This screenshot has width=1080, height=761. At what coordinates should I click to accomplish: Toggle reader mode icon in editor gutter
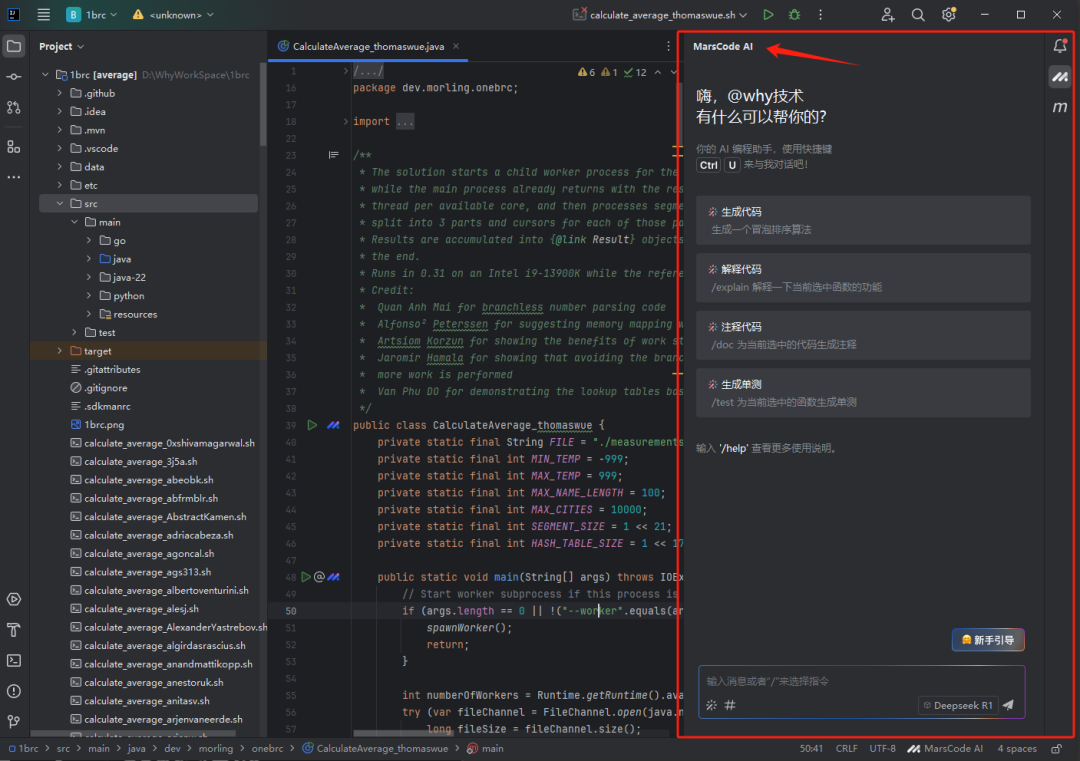[333, 155]
